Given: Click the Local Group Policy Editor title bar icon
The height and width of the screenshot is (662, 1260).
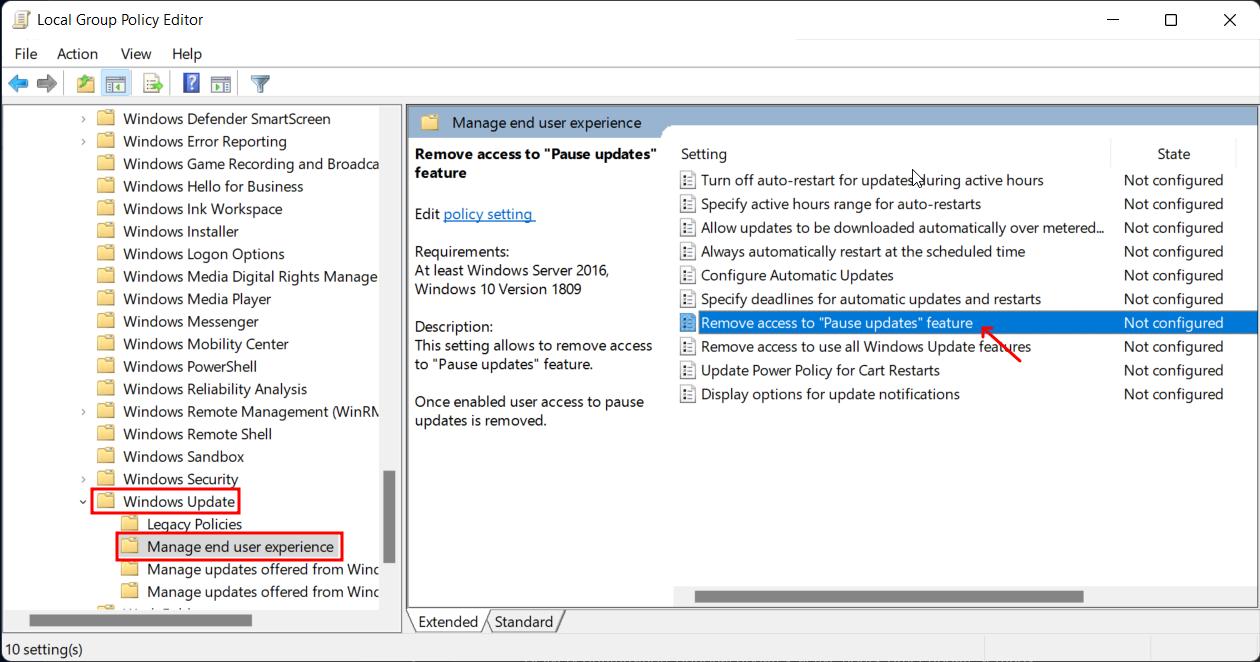Looking at the screenshot, I should pos(20,20).
